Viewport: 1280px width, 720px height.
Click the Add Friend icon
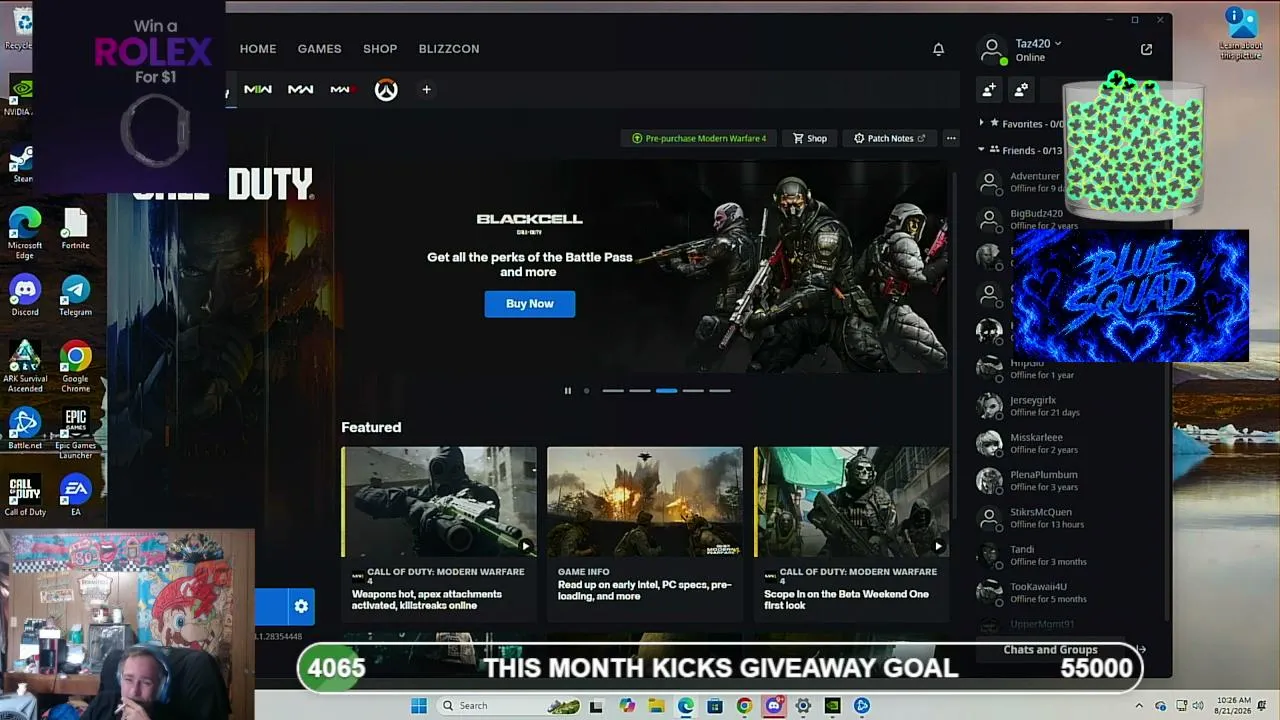pyautogui.click(x=989, y=90)
